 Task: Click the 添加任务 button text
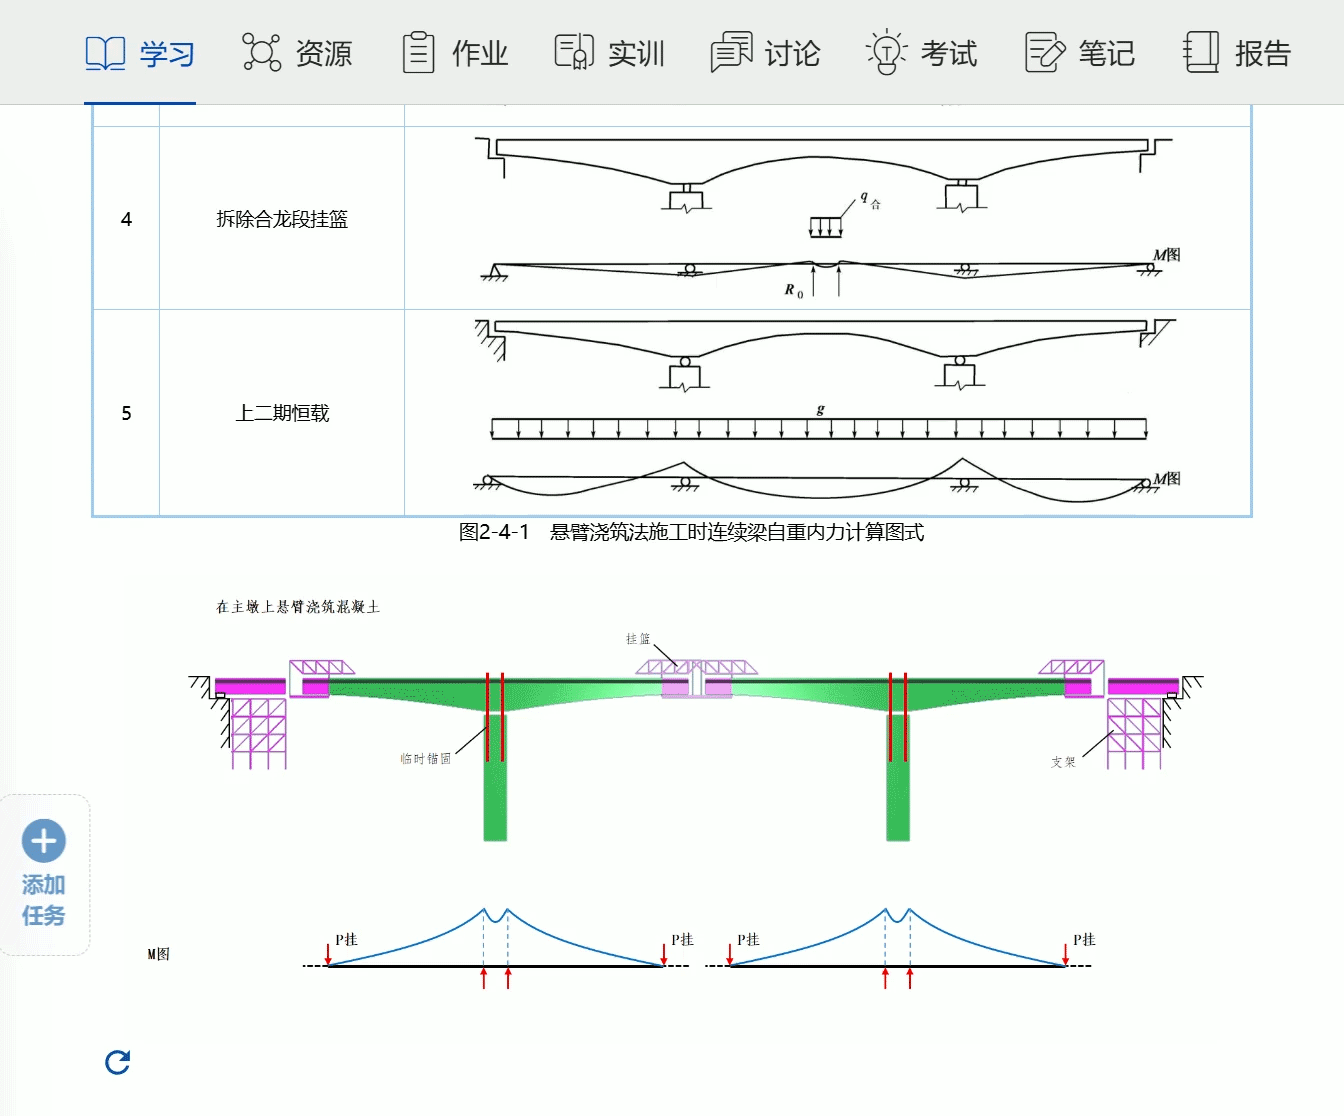click(44, 900)
